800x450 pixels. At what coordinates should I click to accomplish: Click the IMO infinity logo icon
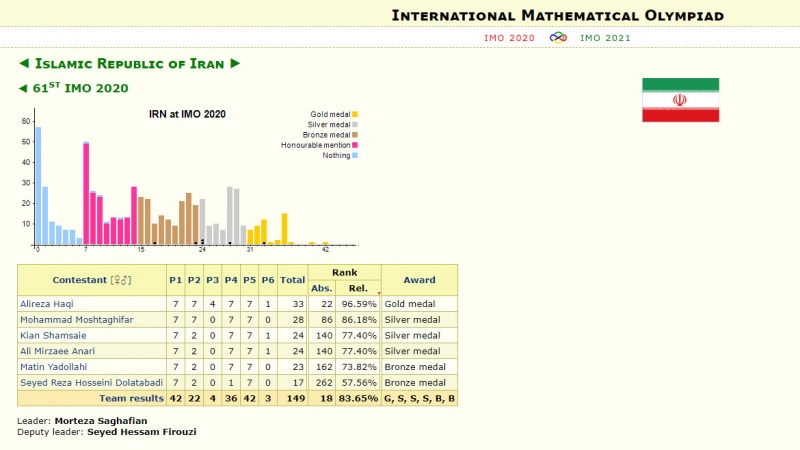pyautogui.click(x=559, y=37)
